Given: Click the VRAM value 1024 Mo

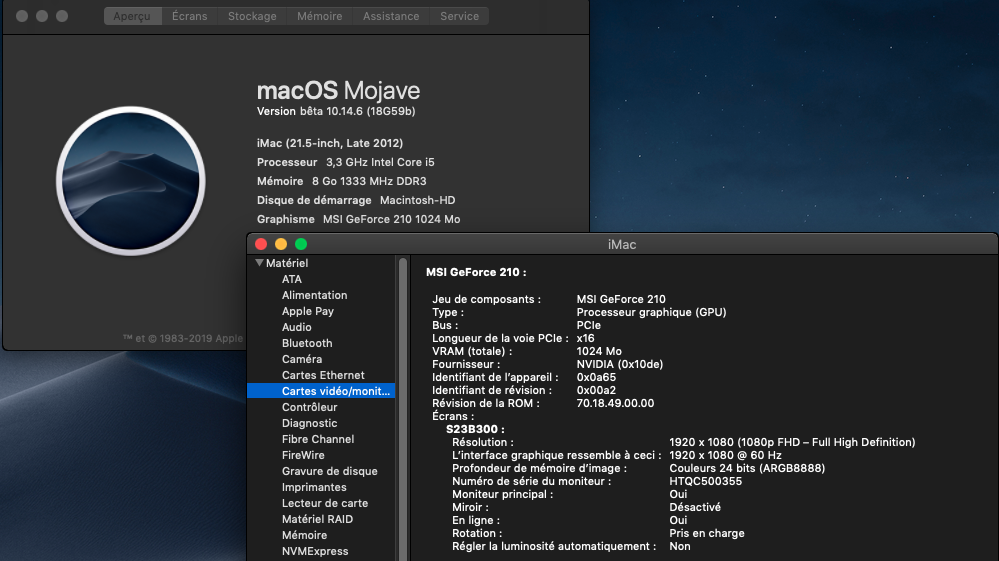Looking at the screenshot, I should pos(599,351).
